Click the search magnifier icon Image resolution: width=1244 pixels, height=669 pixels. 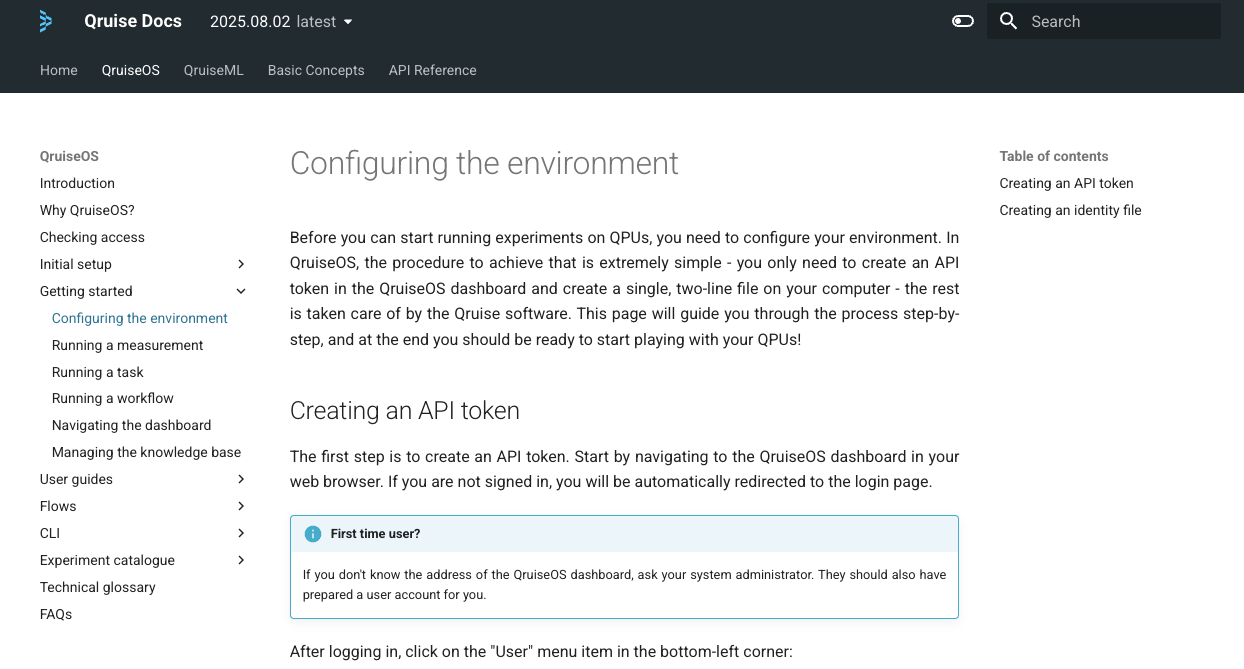click(x=1009, y=21)
